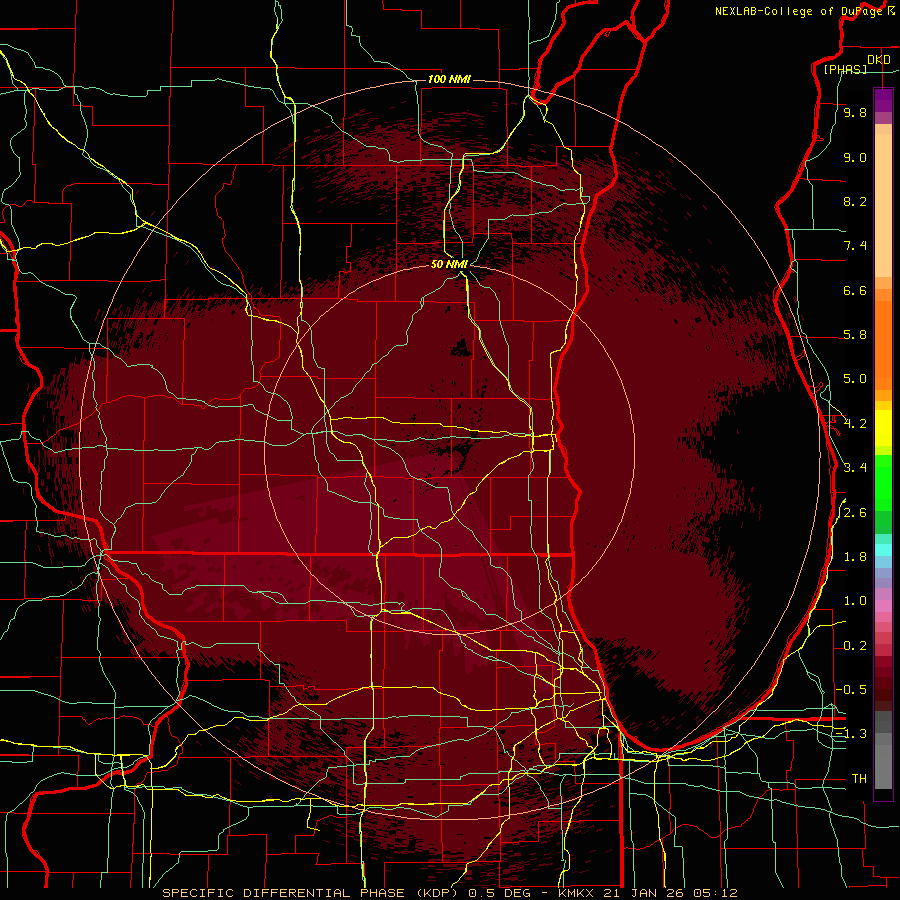Click the 0.2 scale value
900x900 pixels.
pos(855,646)
